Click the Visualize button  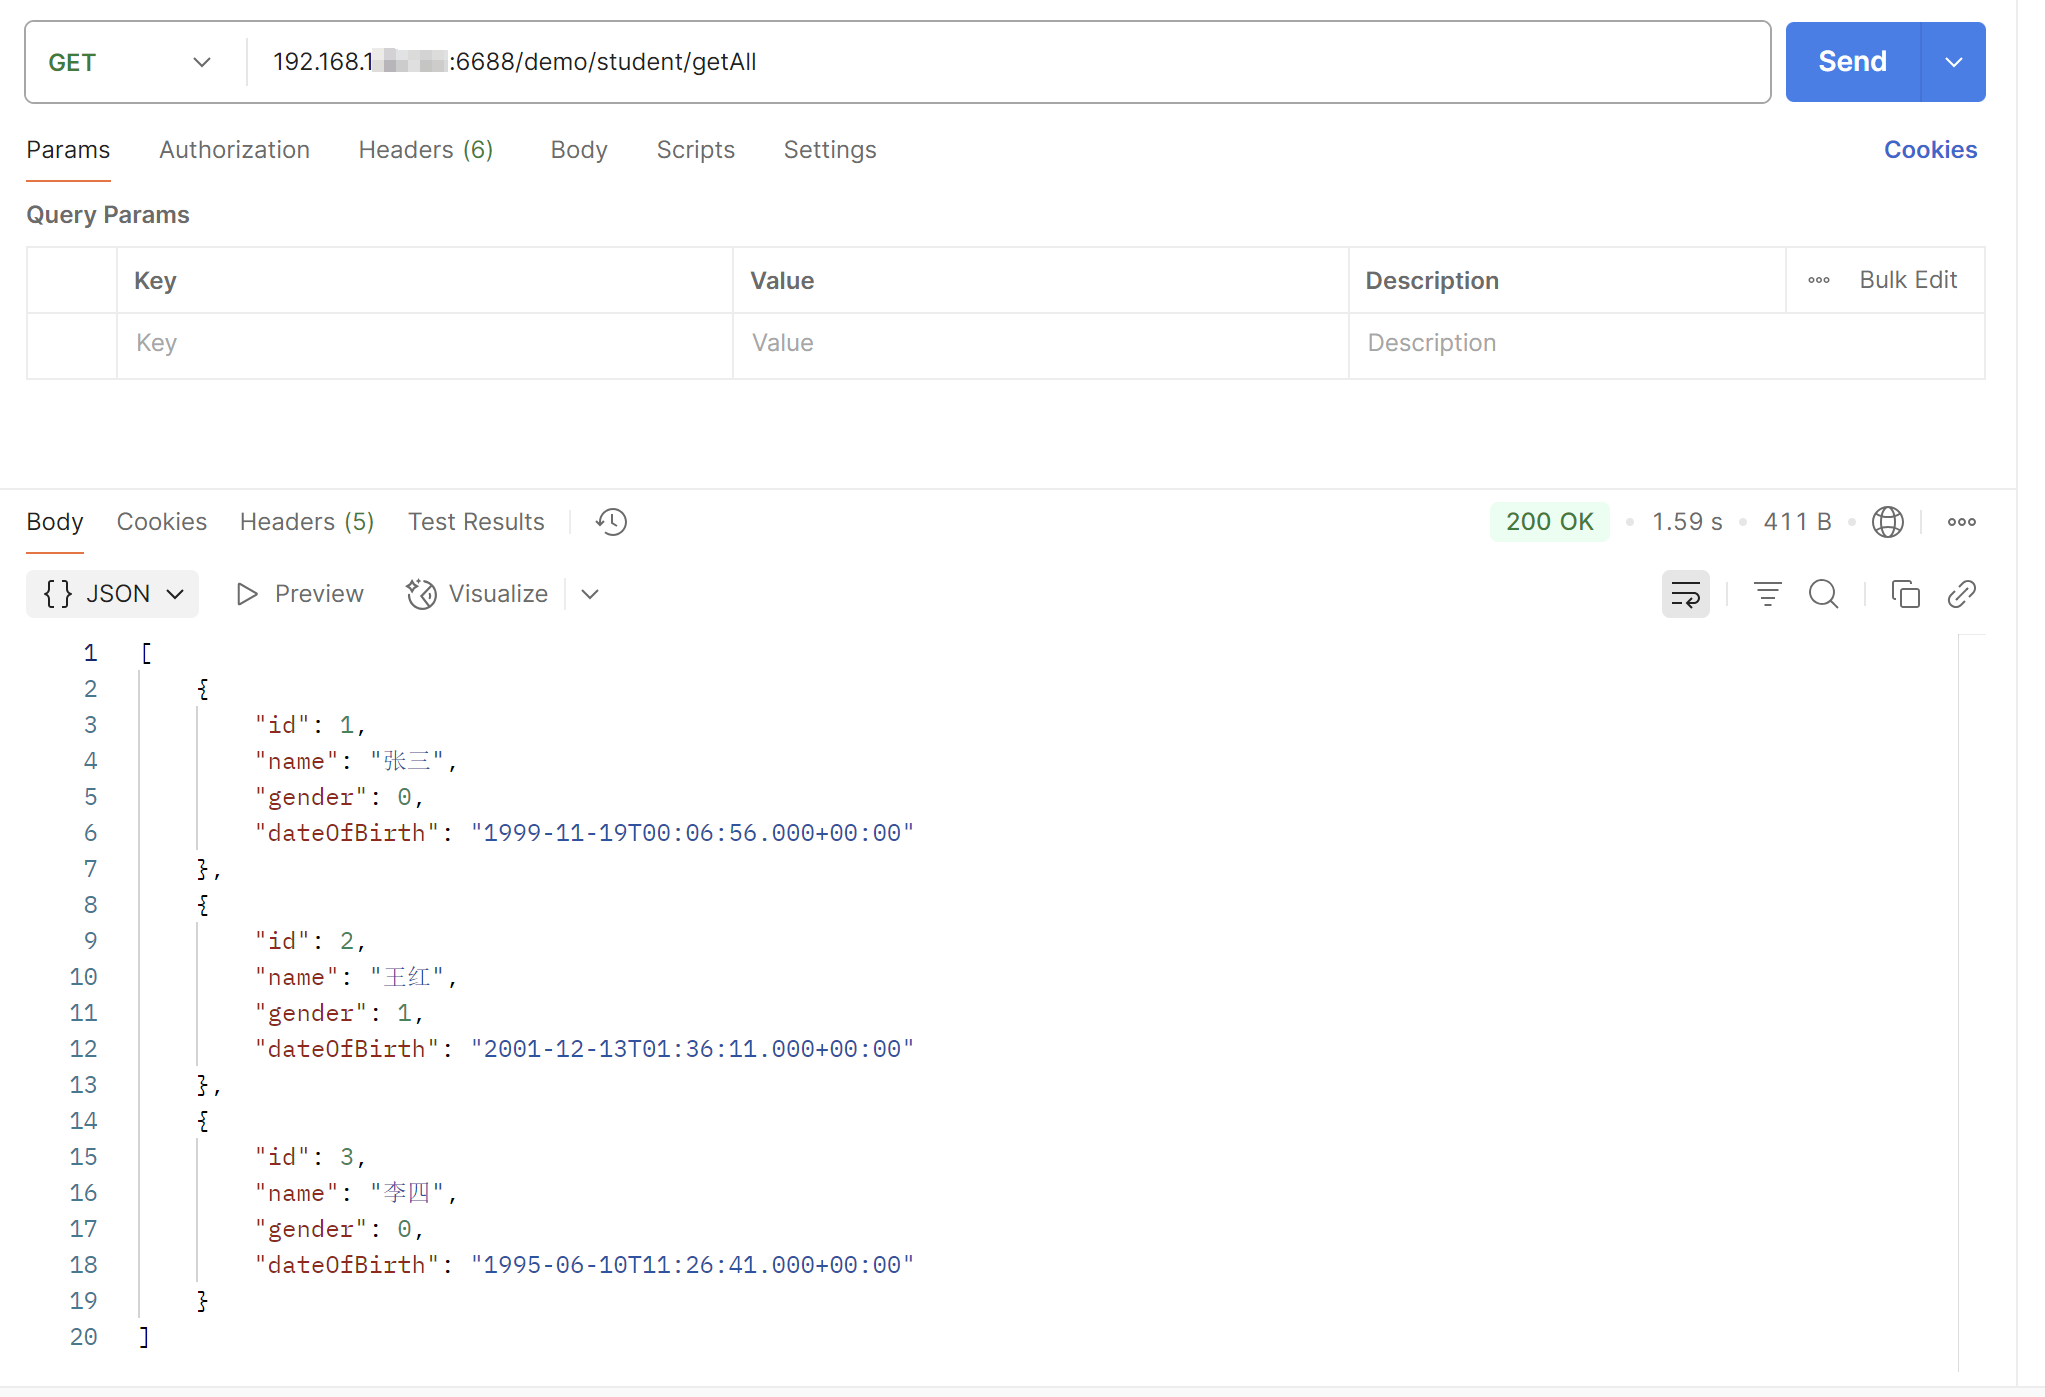[x=478, y=594]
